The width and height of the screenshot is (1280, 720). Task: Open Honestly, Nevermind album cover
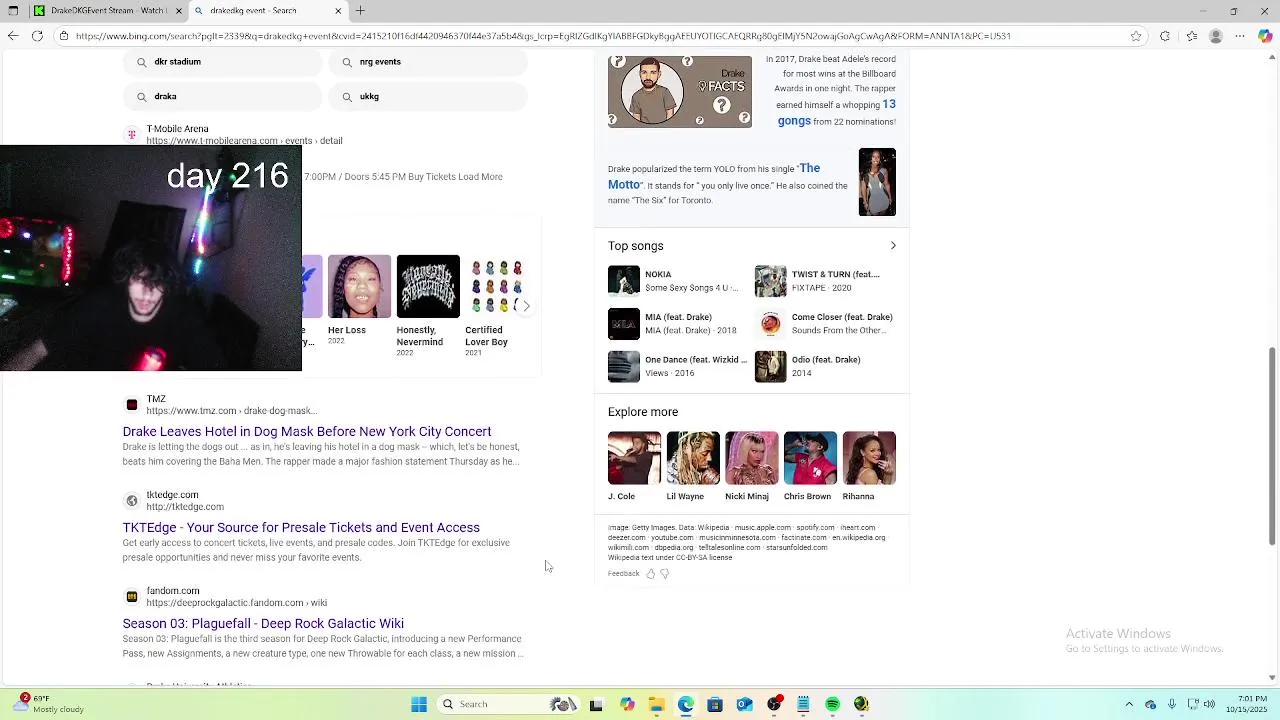[428, 286]
